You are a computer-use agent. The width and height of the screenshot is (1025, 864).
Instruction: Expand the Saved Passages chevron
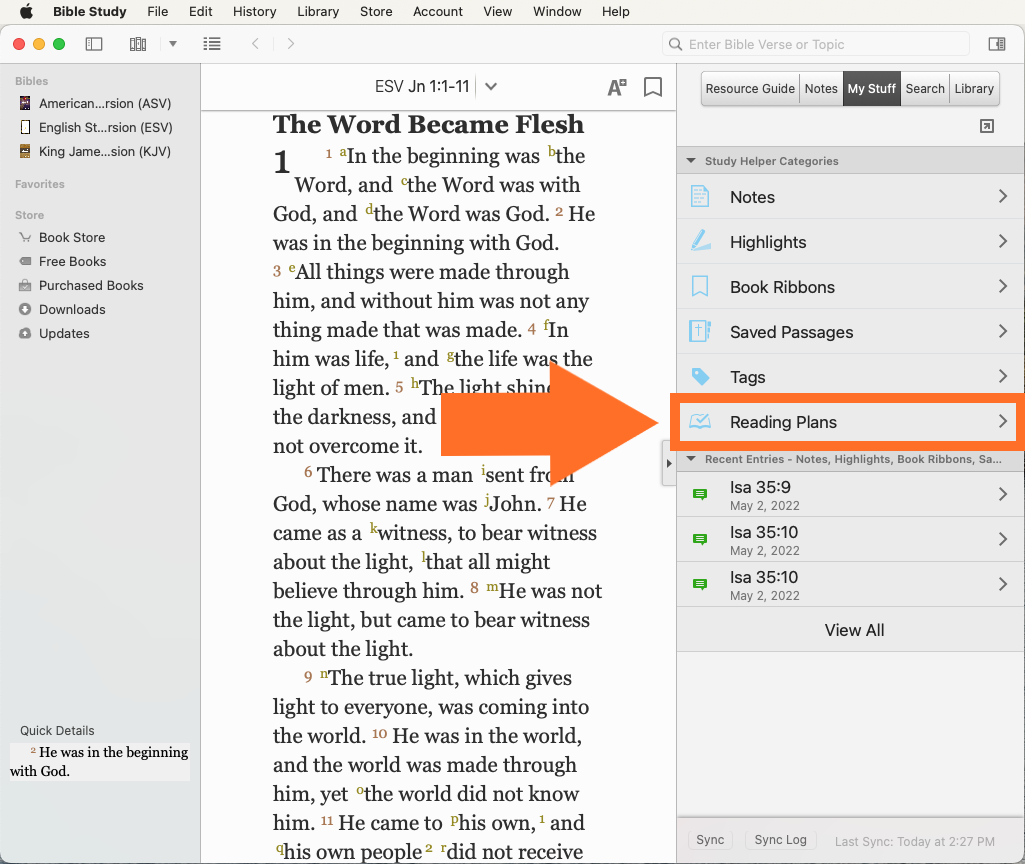(1003, 331)
